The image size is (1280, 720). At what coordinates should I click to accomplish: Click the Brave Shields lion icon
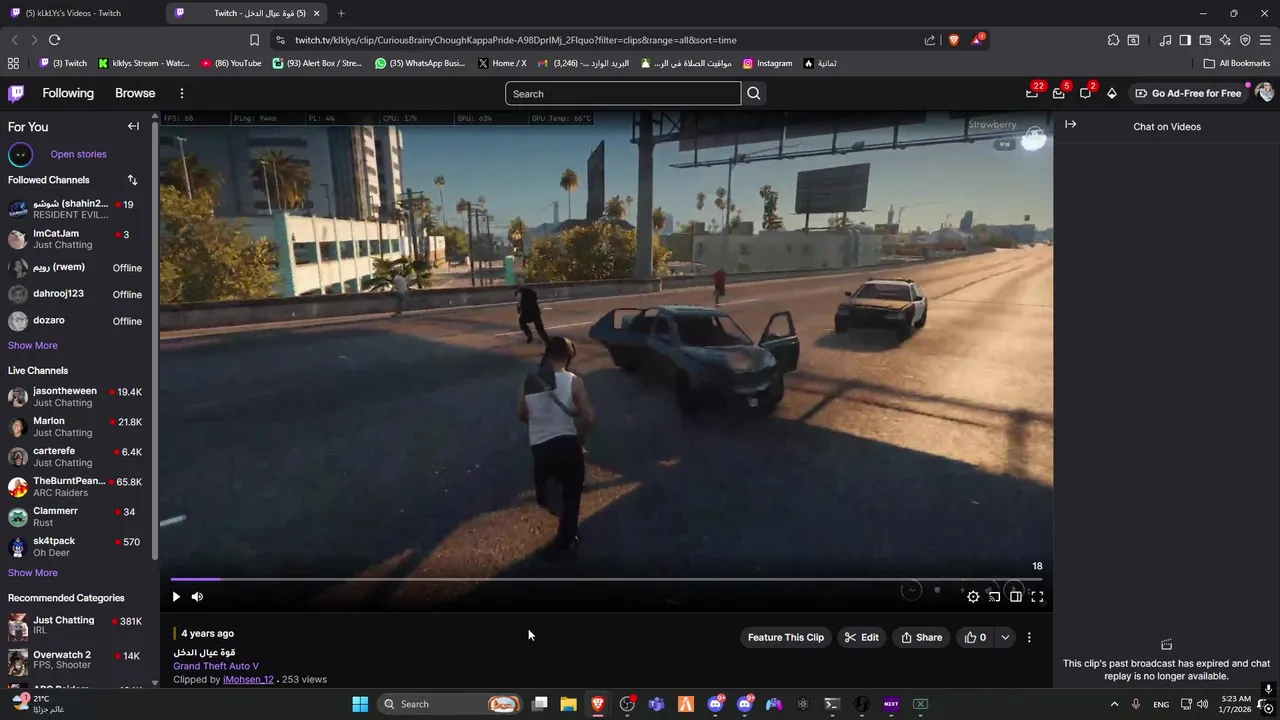[953, 40]
